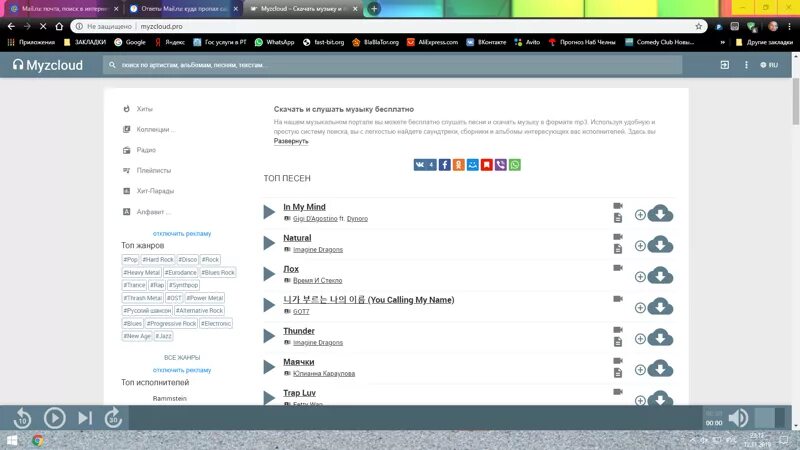The width and height of the screenshot is (800, 450).
Task: Mute the player with speaker icon
Action: click(738, 418)
